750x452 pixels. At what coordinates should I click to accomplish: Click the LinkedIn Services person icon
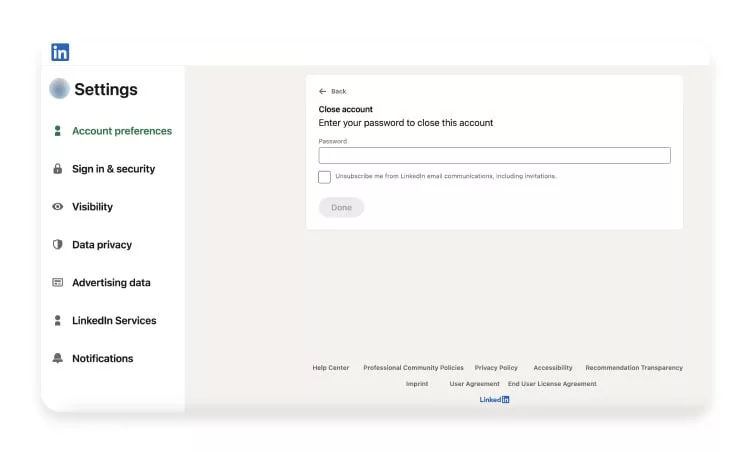tap(58, 321)
